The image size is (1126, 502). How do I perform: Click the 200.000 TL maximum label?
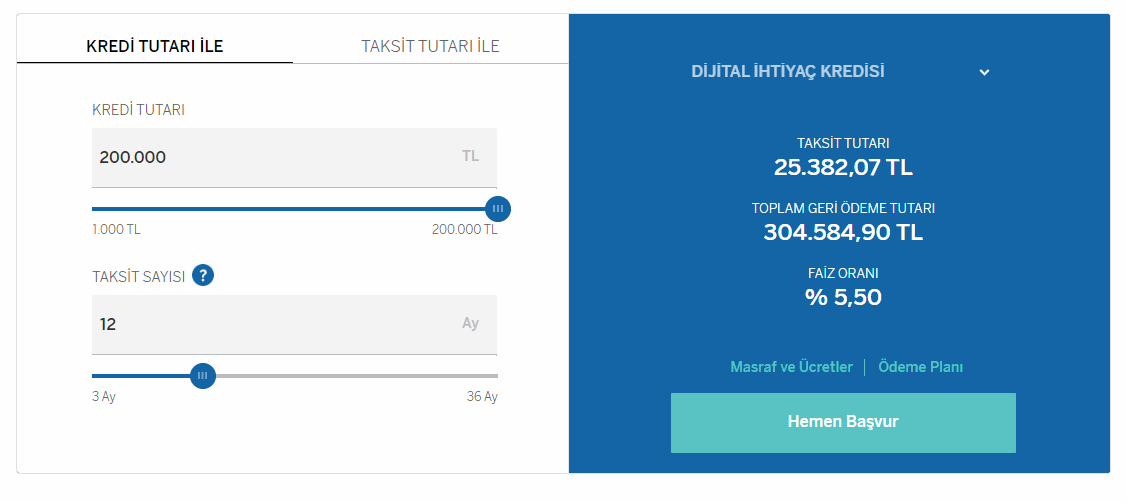[x=465, y=230]
